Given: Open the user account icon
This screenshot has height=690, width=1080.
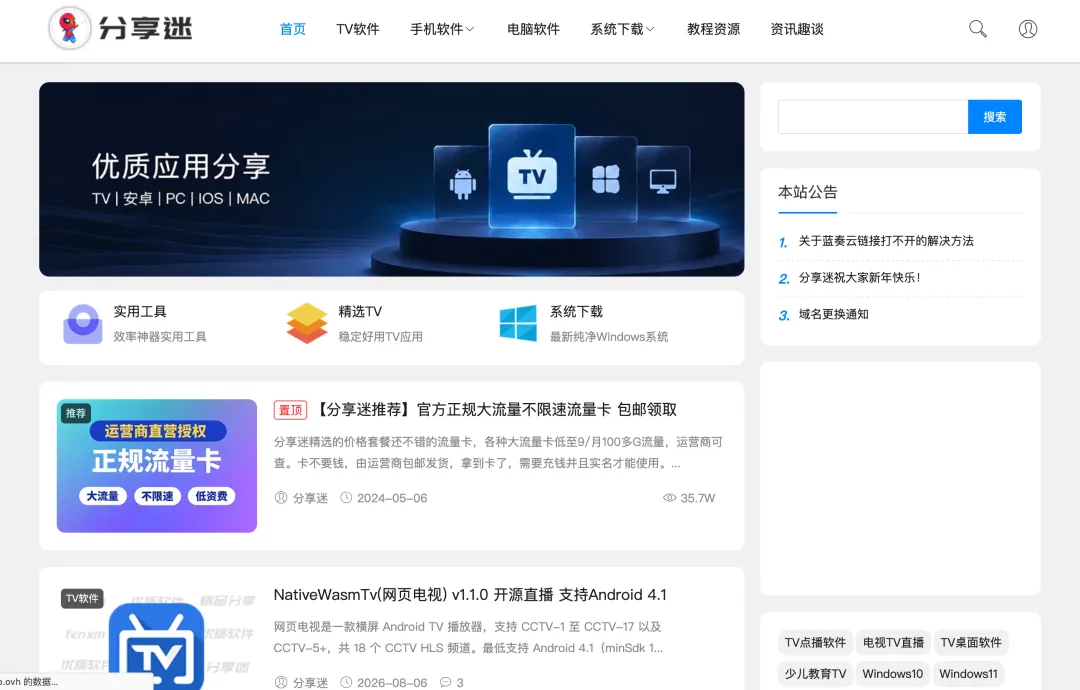Looking at the screenshot, I should pyautogui.click(x=1028, y=29).
